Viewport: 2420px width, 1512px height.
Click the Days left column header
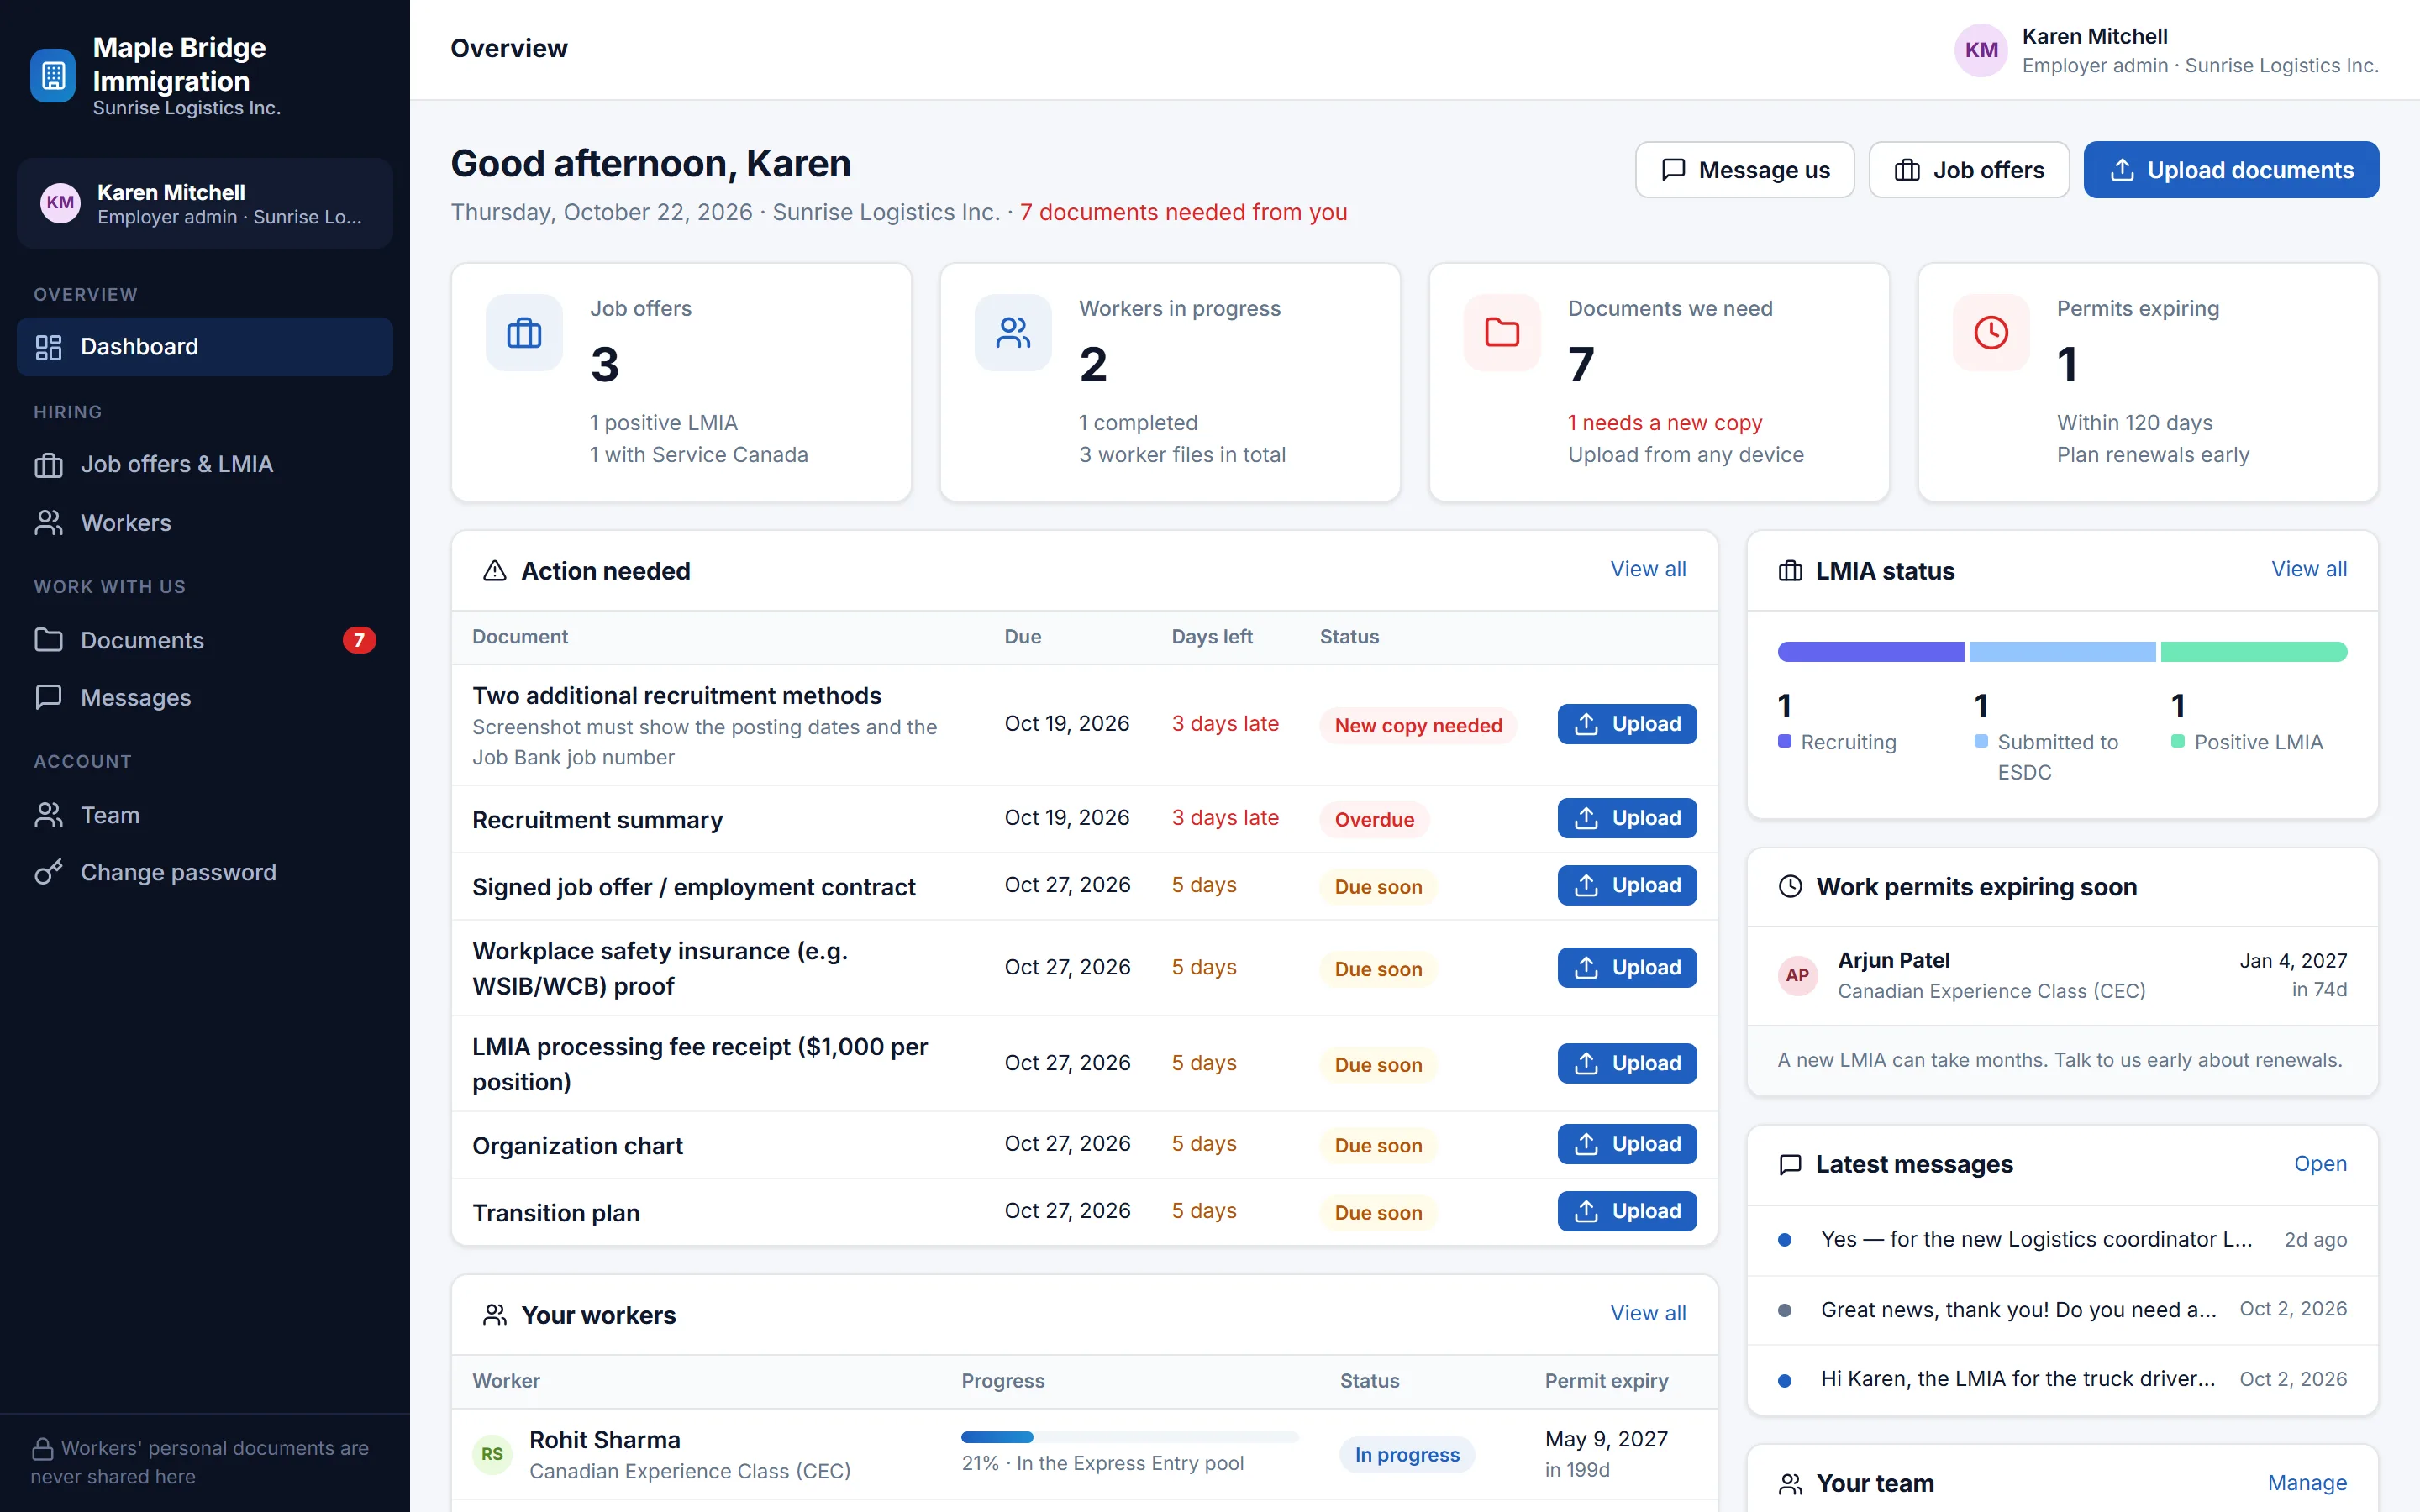click(x=1212, y=637)
